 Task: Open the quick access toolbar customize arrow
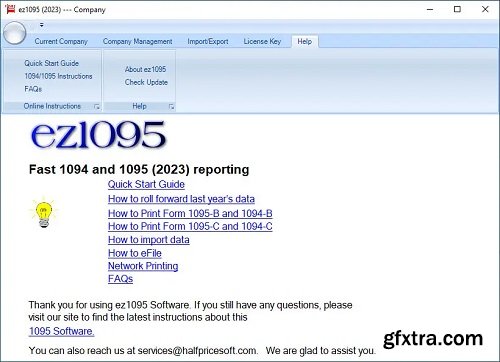[42, 25]
